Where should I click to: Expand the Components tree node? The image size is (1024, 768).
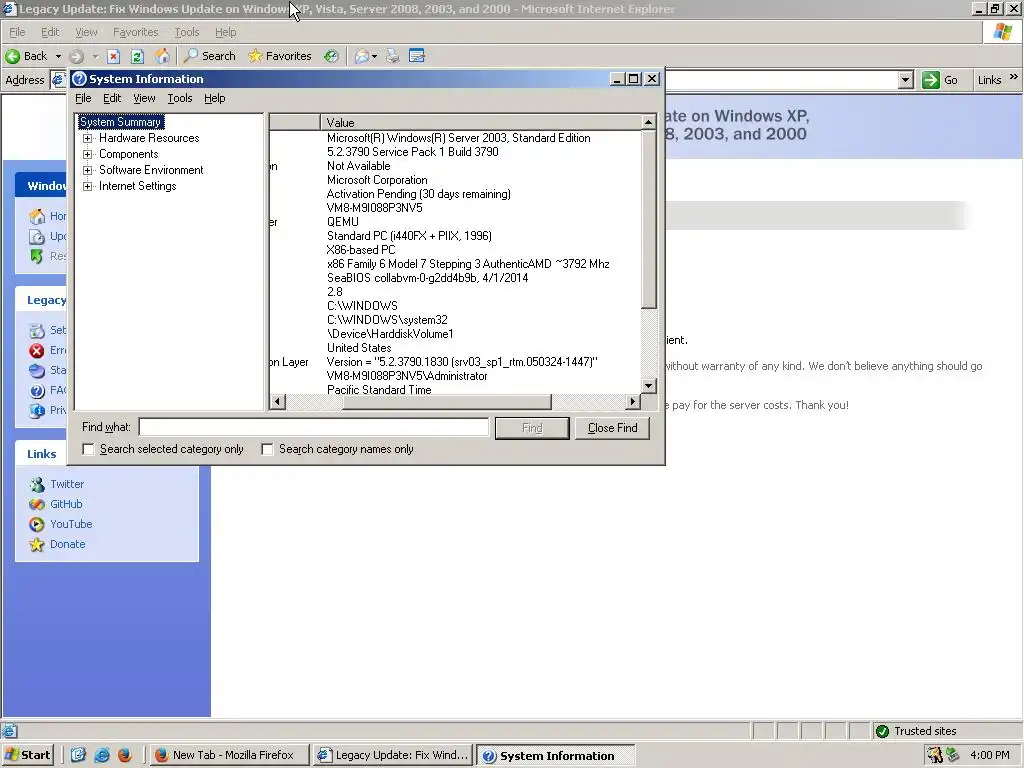[88, 154]
